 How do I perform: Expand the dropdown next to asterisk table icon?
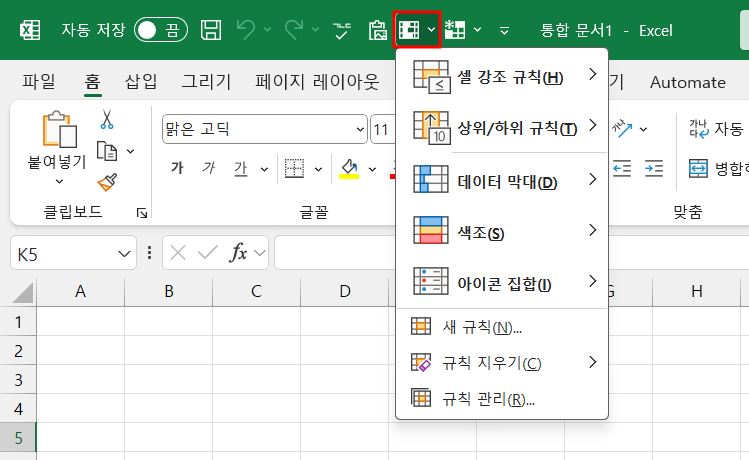pyautogui.click(x=477, y=30)
